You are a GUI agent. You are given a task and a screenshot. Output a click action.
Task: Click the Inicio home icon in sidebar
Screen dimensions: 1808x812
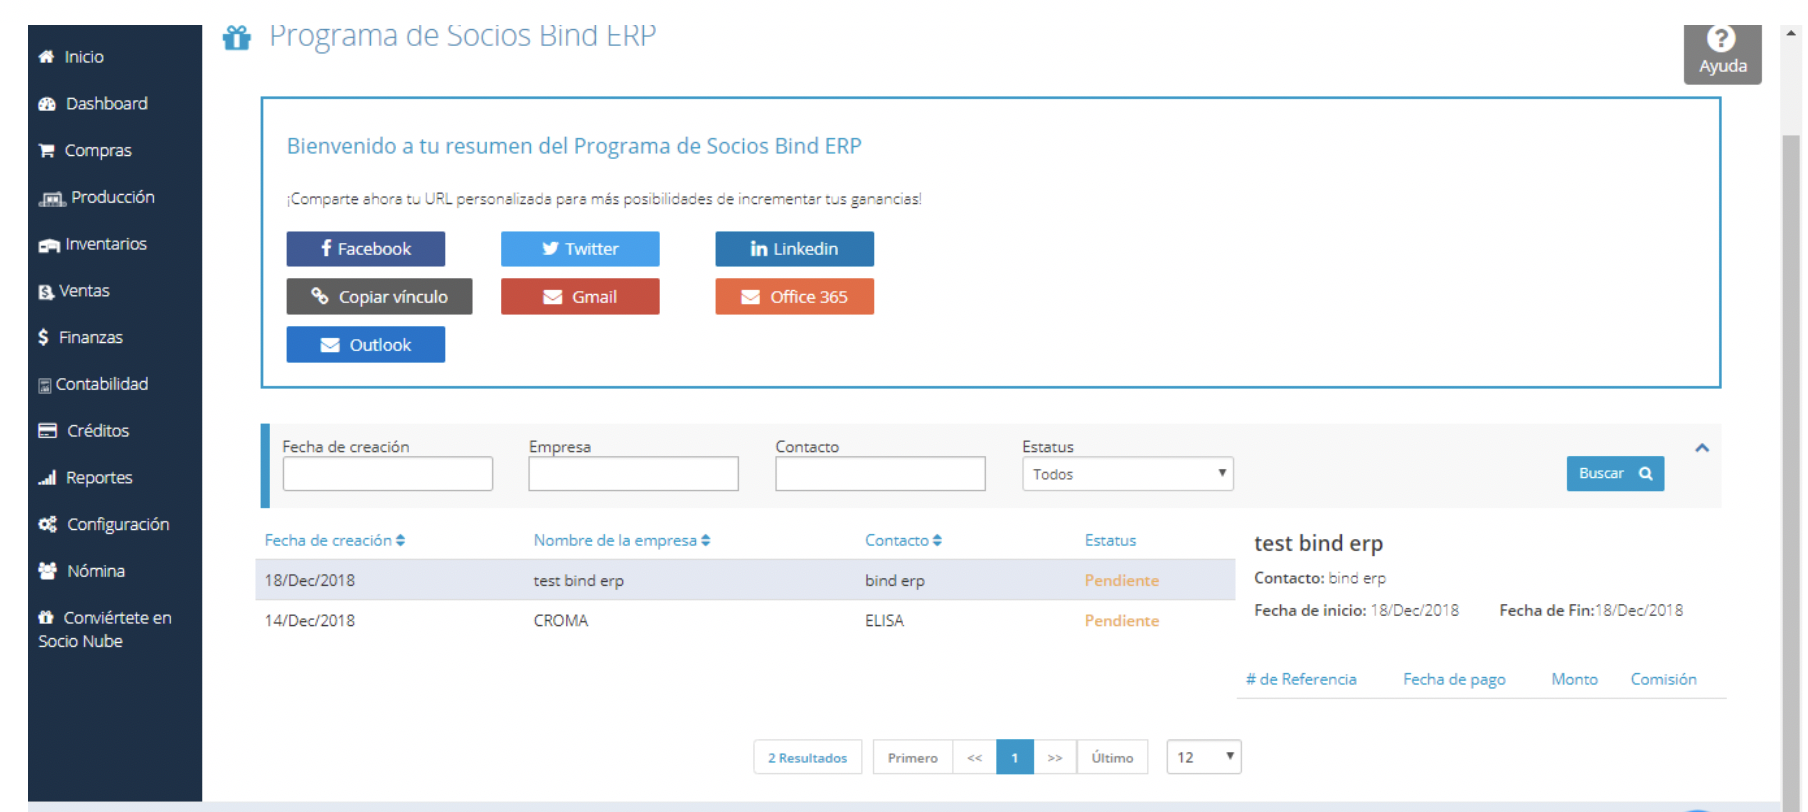tap(46, 57)
